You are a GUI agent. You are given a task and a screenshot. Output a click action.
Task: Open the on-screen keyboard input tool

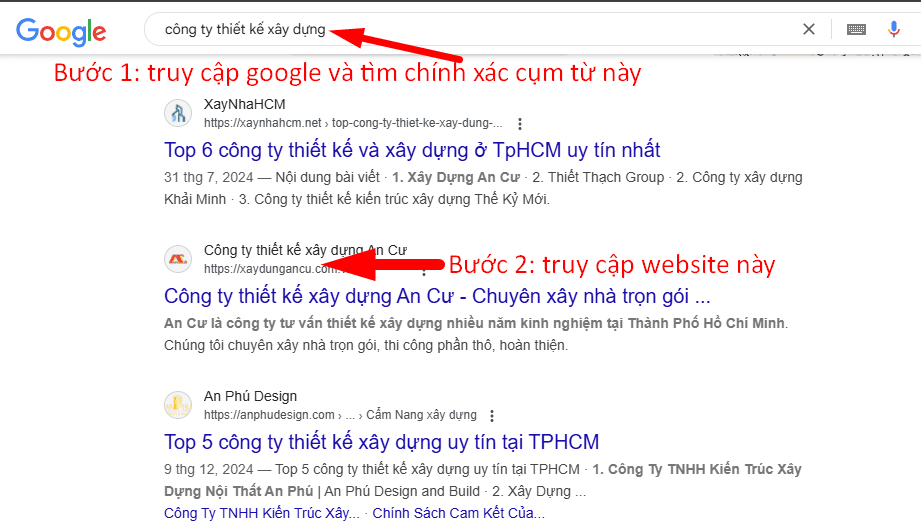pyautogui.click(x=856, y=29)
